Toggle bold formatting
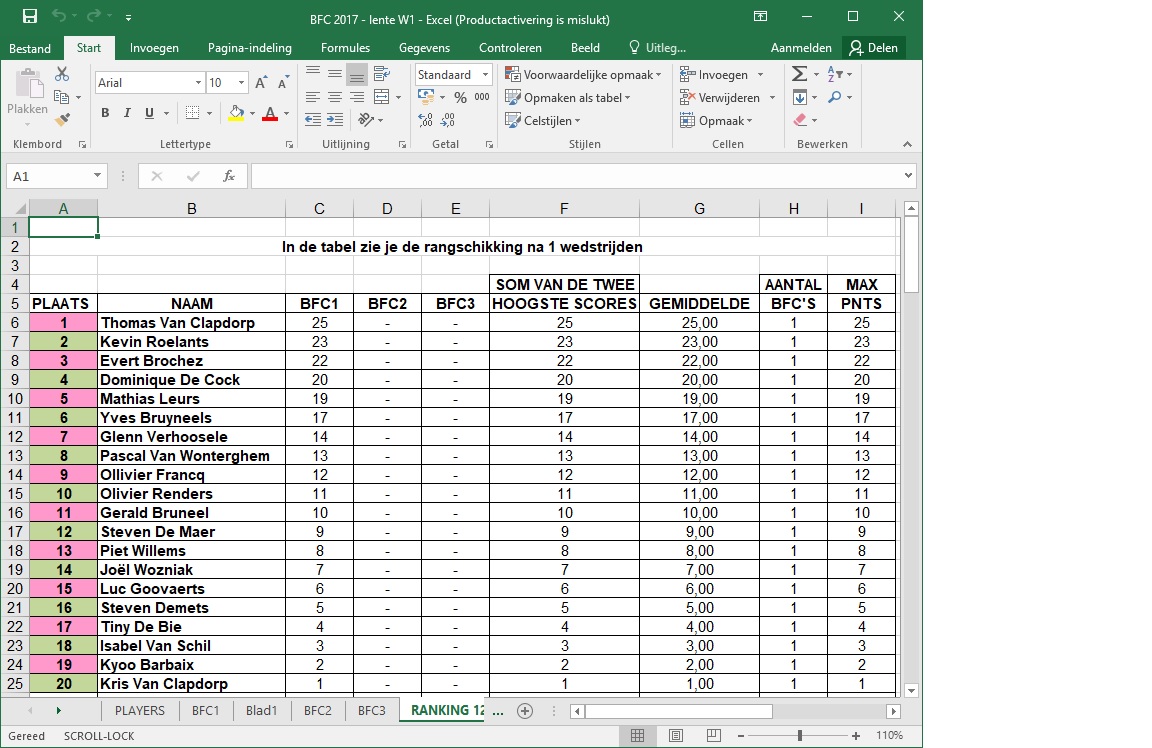1152x748 pixels. pyautogui.click(x=105, y=113)
